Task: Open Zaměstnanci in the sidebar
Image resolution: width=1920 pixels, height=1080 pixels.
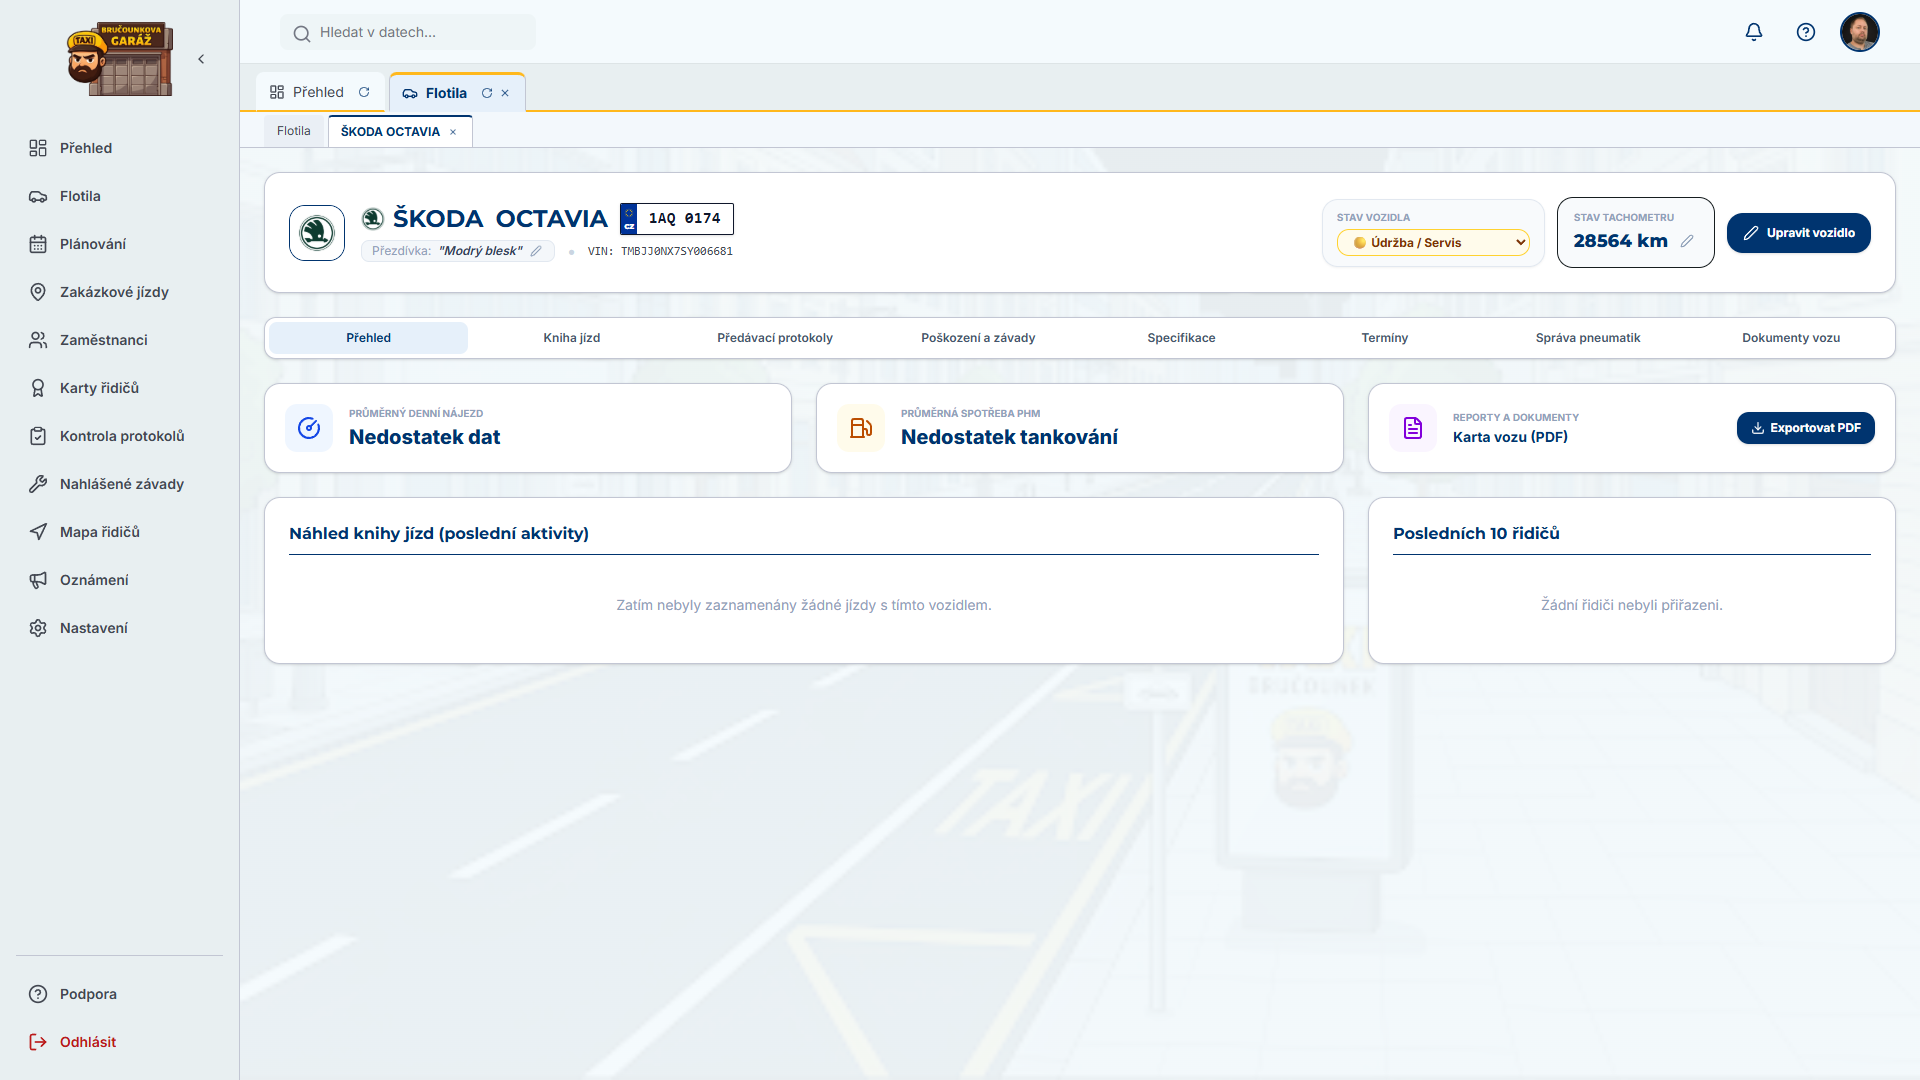Action: [x=120, y=340]
